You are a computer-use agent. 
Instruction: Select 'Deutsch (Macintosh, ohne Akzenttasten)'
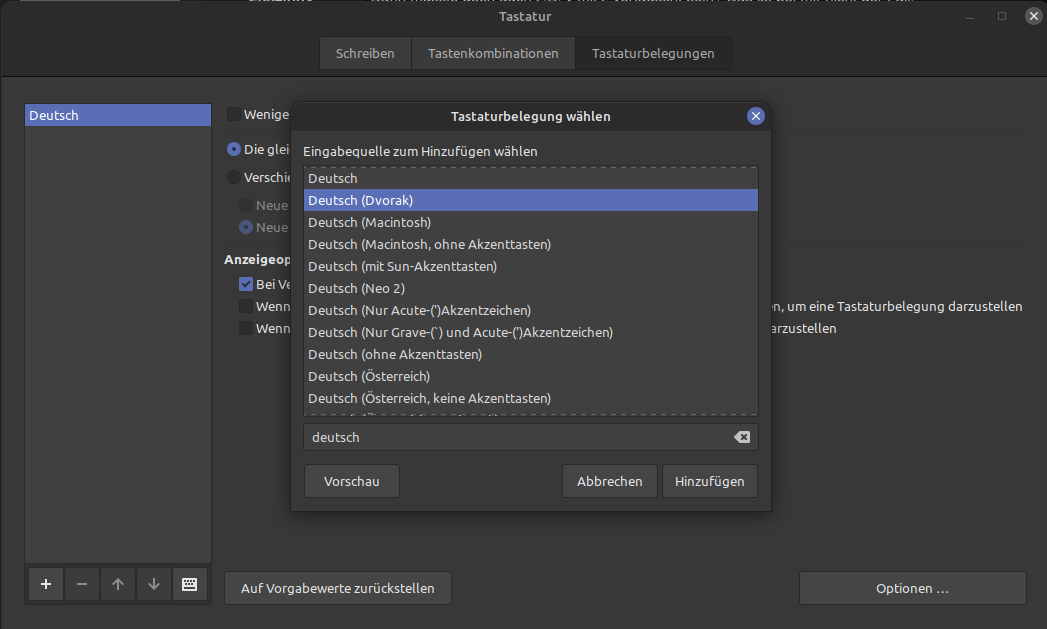tap(531, 244)
